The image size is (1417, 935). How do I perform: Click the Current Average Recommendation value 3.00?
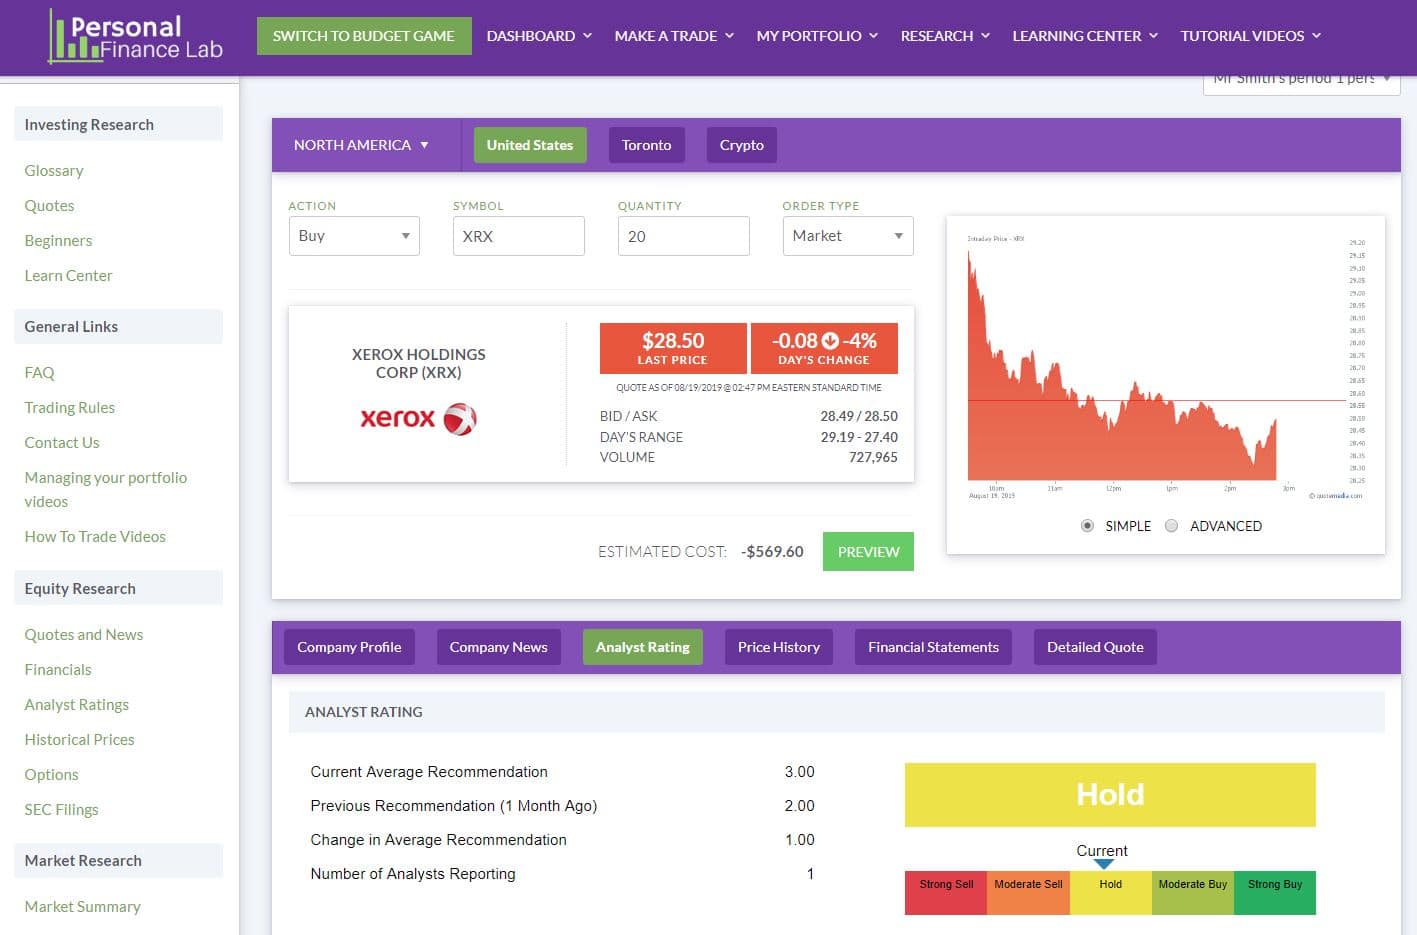pyautogui.click(x=800, y=772)
